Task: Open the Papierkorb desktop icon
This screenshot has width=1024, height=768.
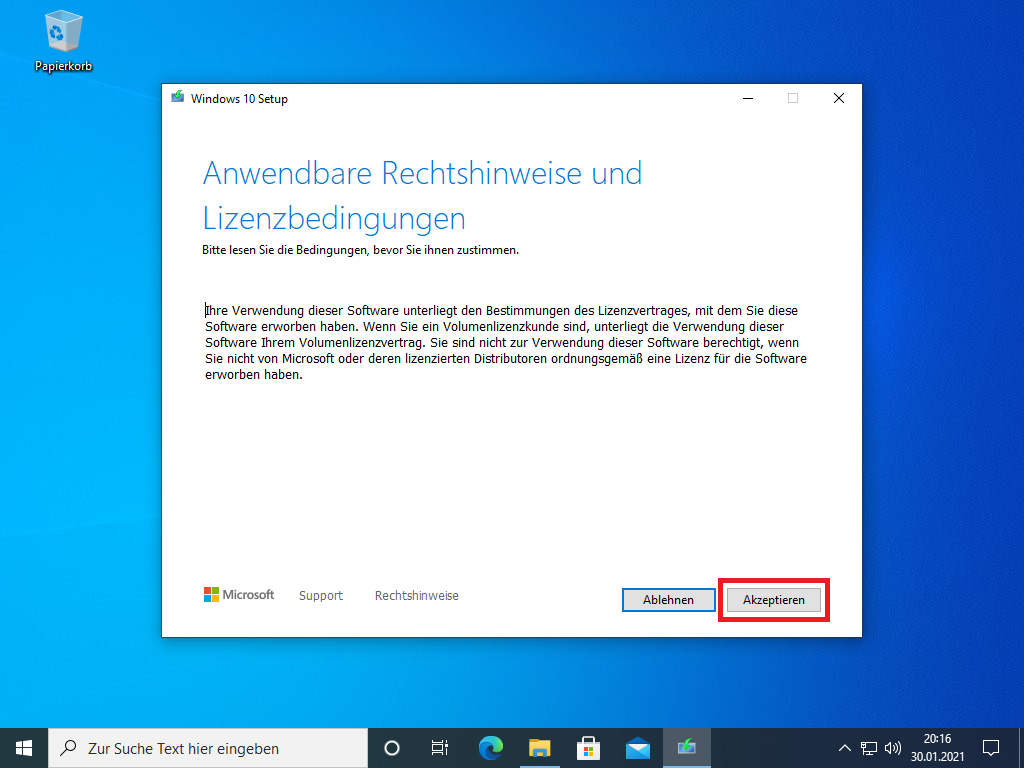Action: [x=63, y=40]
